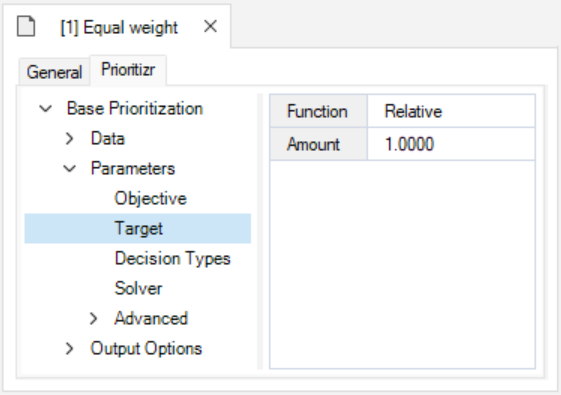Select the Target tree item
The image size is (561, 395).
click(138, 229)
